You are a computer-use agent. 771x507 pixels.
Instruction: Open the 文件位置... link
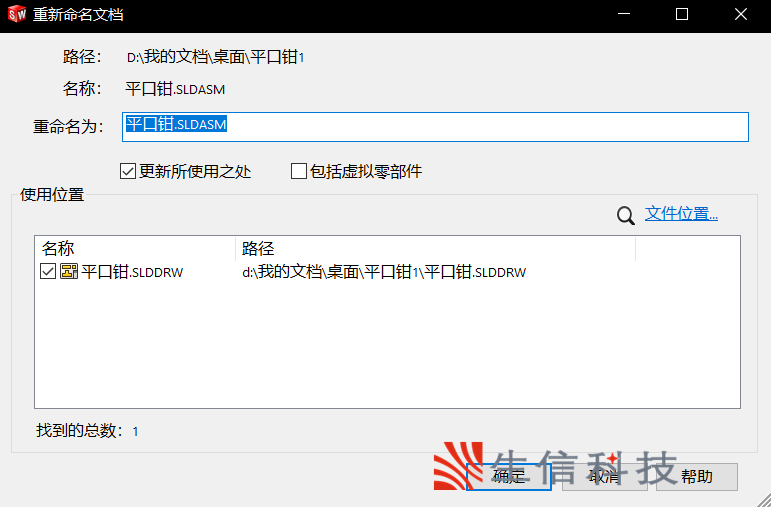click(x=681, y=213)
